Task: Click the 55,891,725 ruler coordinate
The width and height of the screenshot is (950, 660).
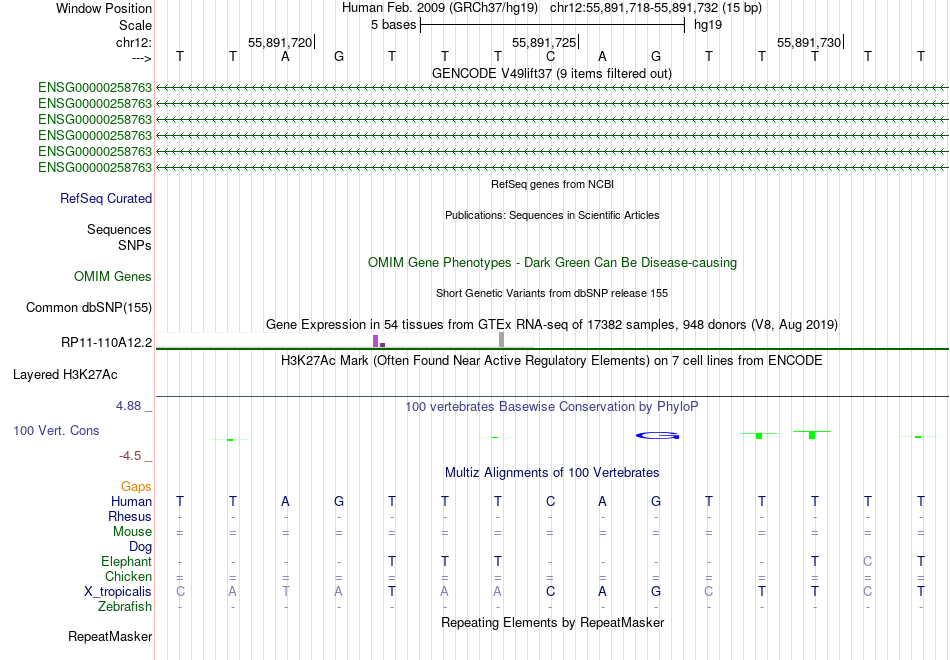Action: tap(544, 42)
